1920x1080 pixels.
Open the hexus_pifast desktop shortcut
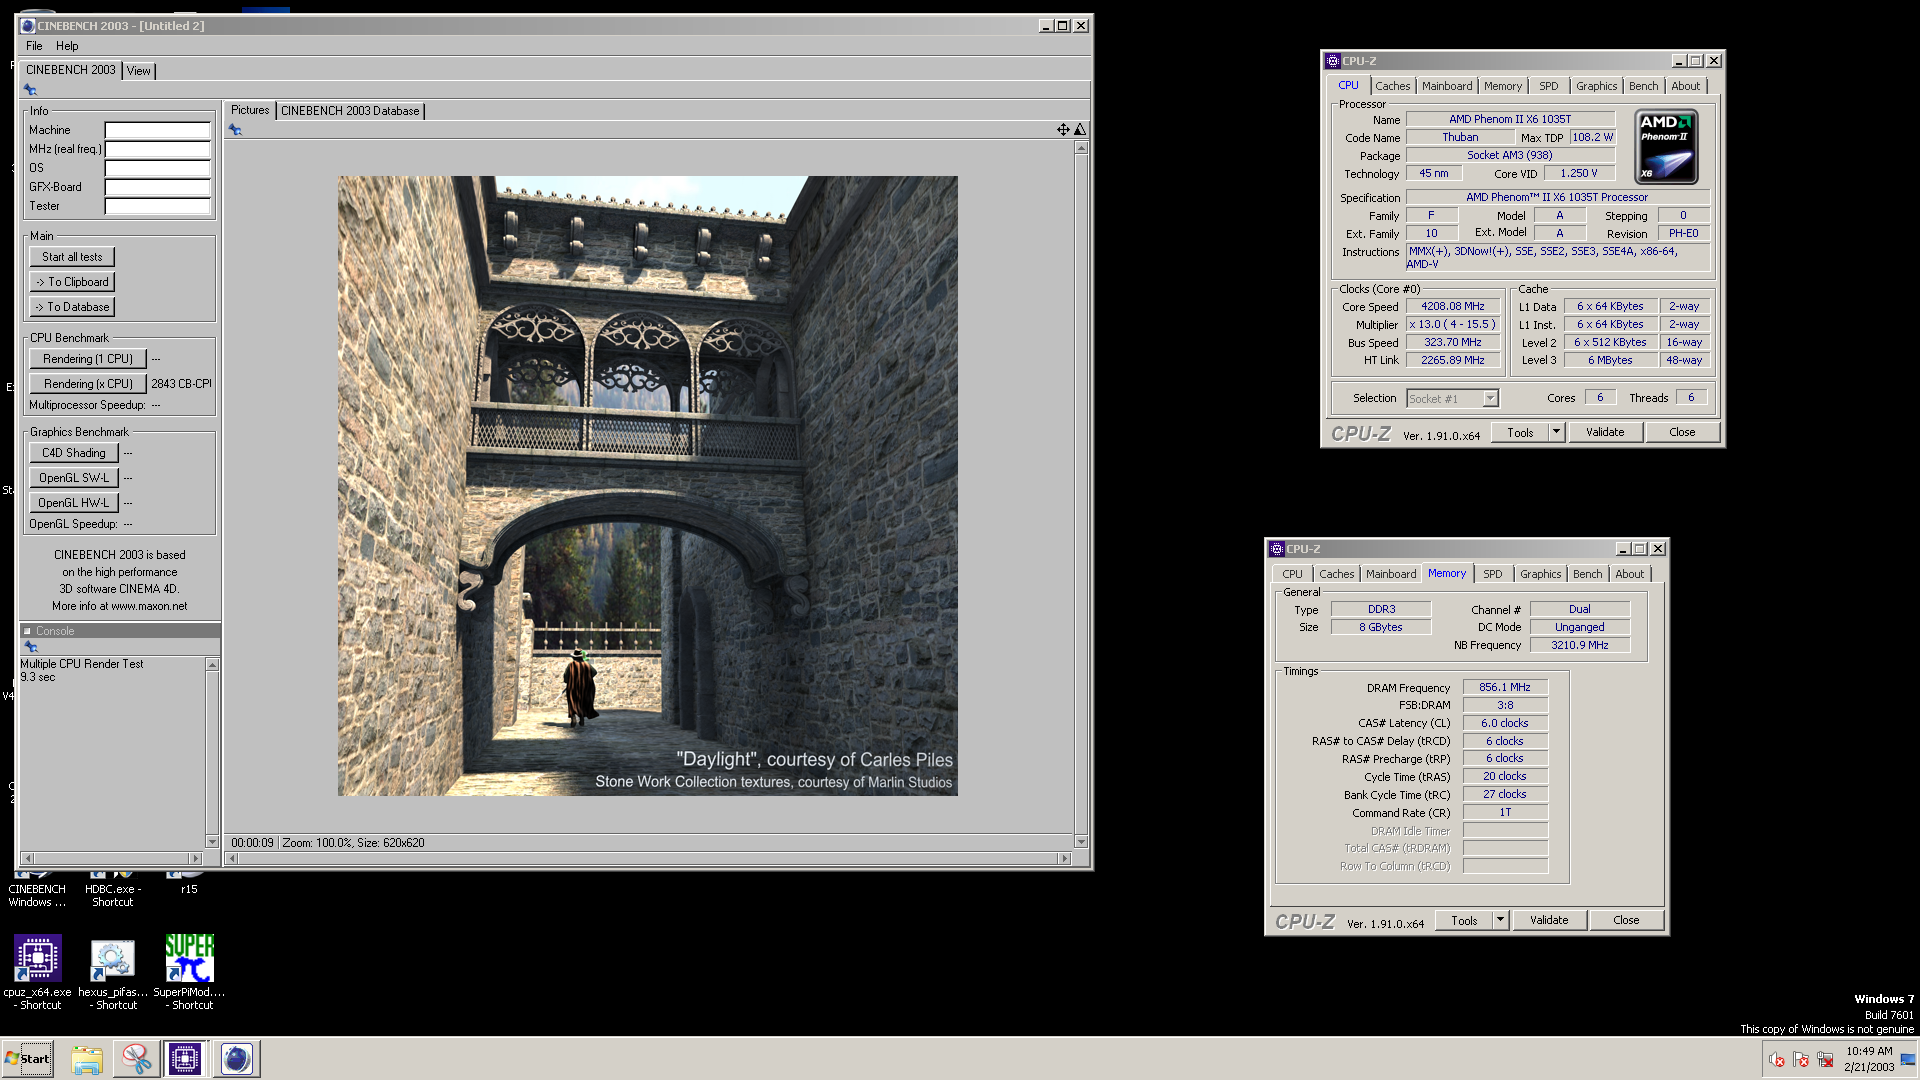113,972
